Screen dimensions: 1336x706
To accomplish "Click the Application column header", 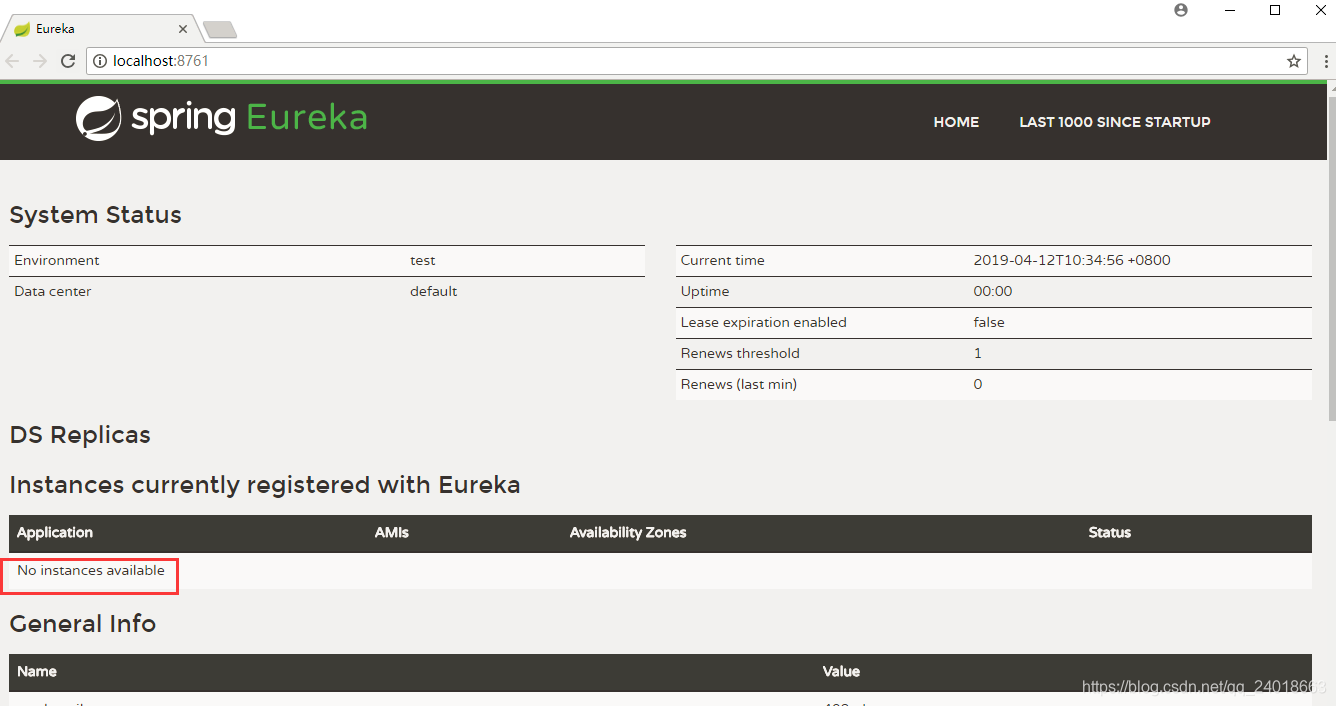I will pos(55,532).
